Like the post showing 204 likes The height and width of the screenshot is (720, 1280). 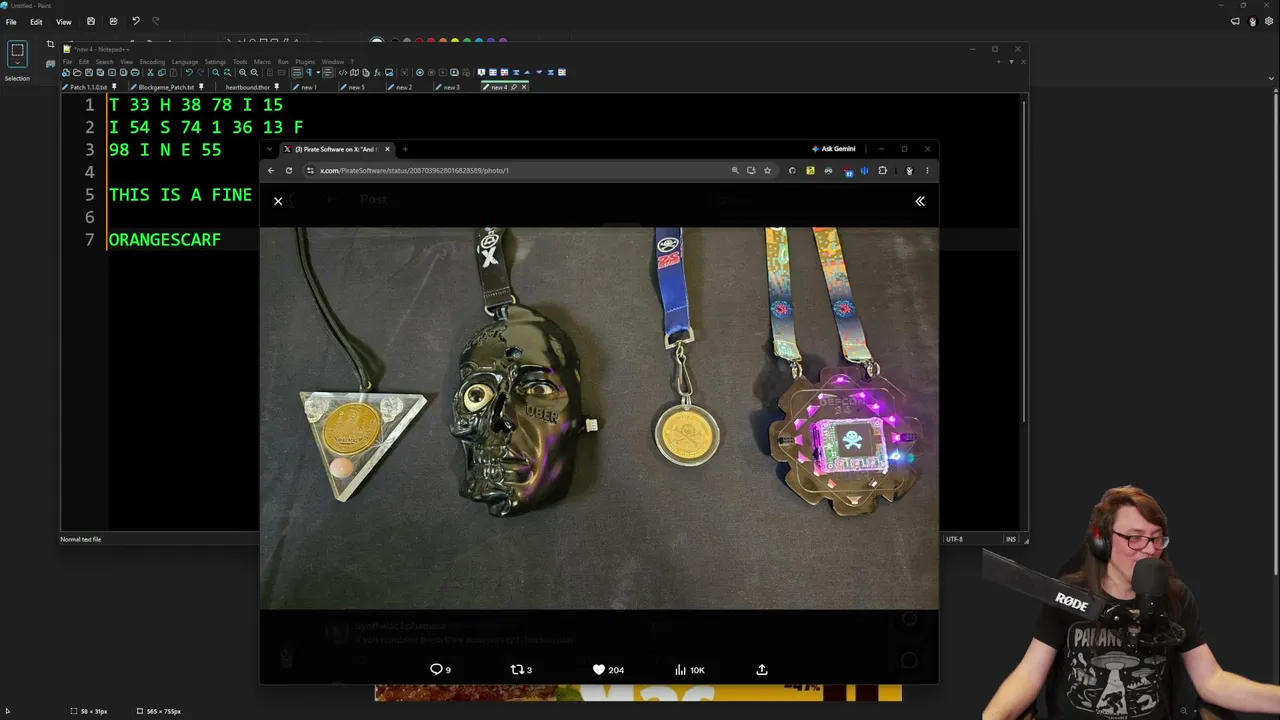(599, 669)
